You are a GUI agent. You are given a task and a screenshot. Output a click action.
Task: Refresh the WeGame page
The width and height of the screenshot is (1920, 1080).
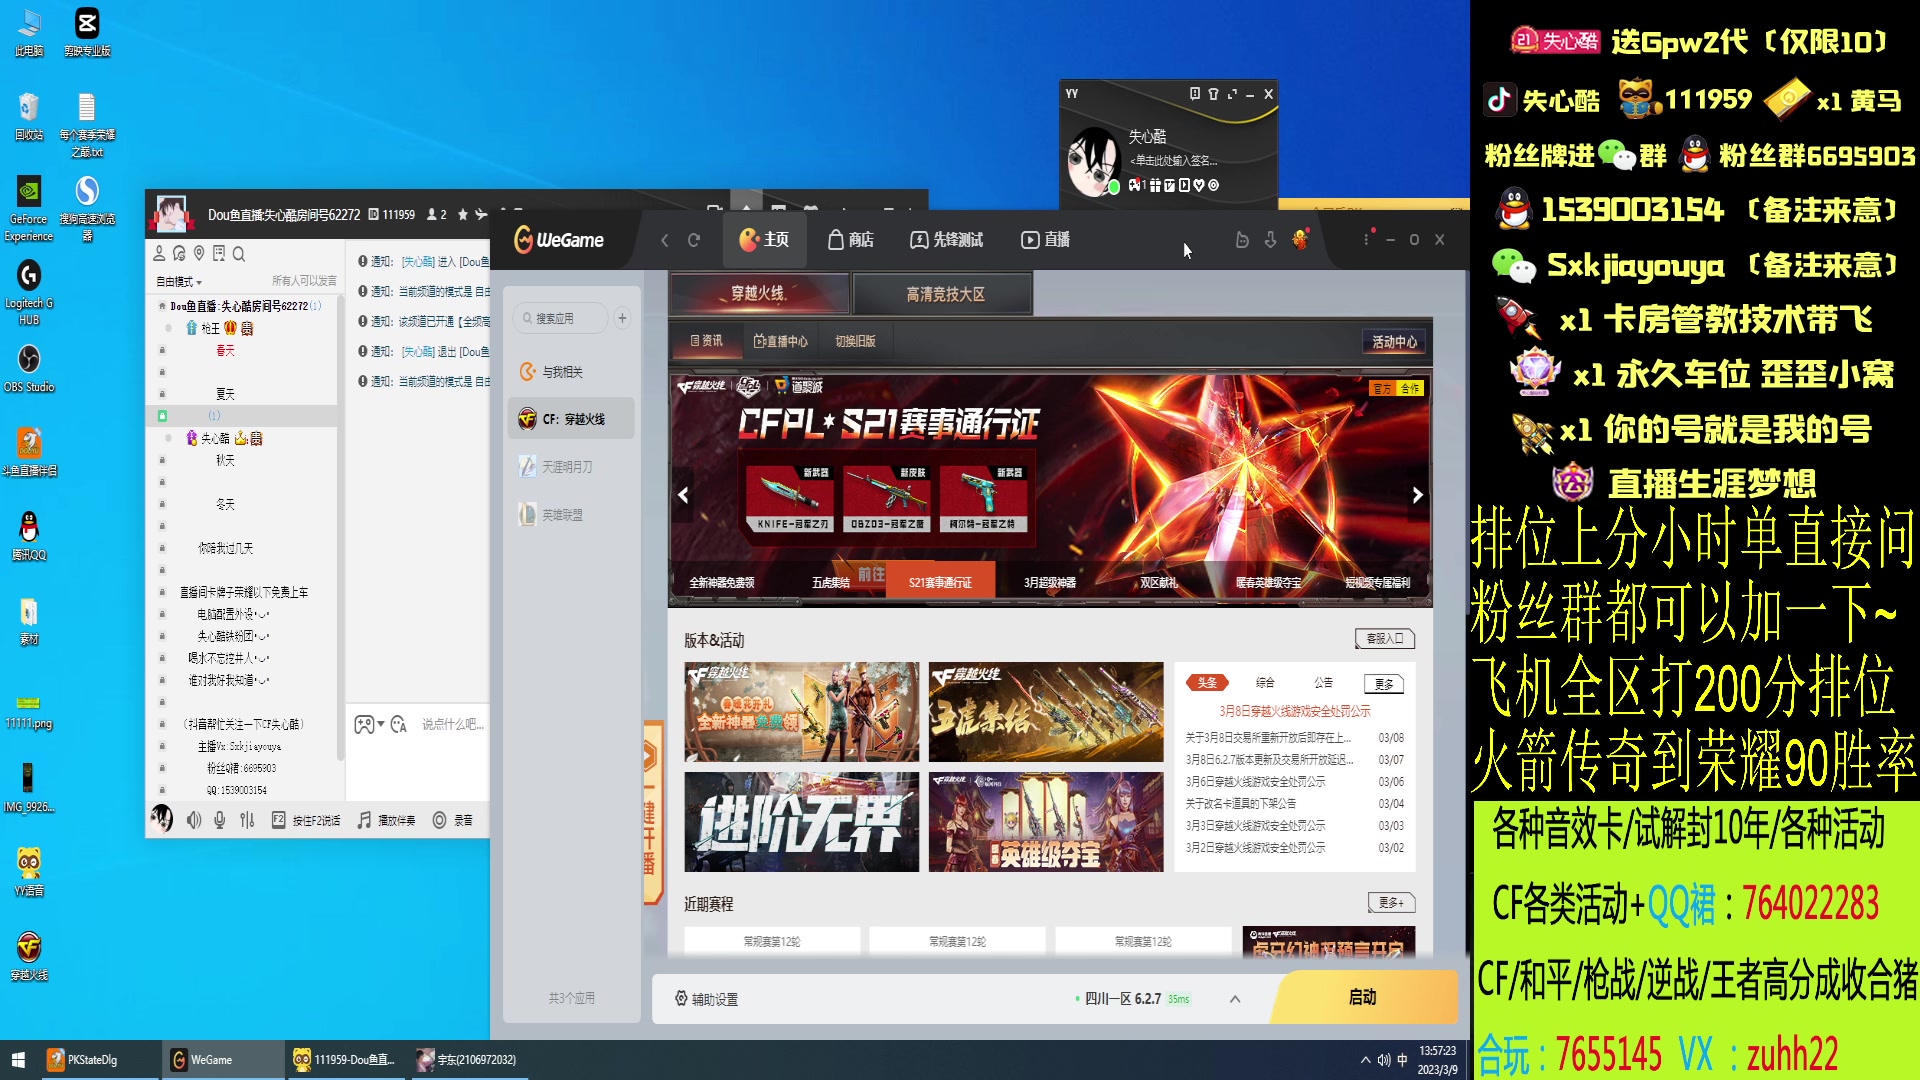click(694, 240)
